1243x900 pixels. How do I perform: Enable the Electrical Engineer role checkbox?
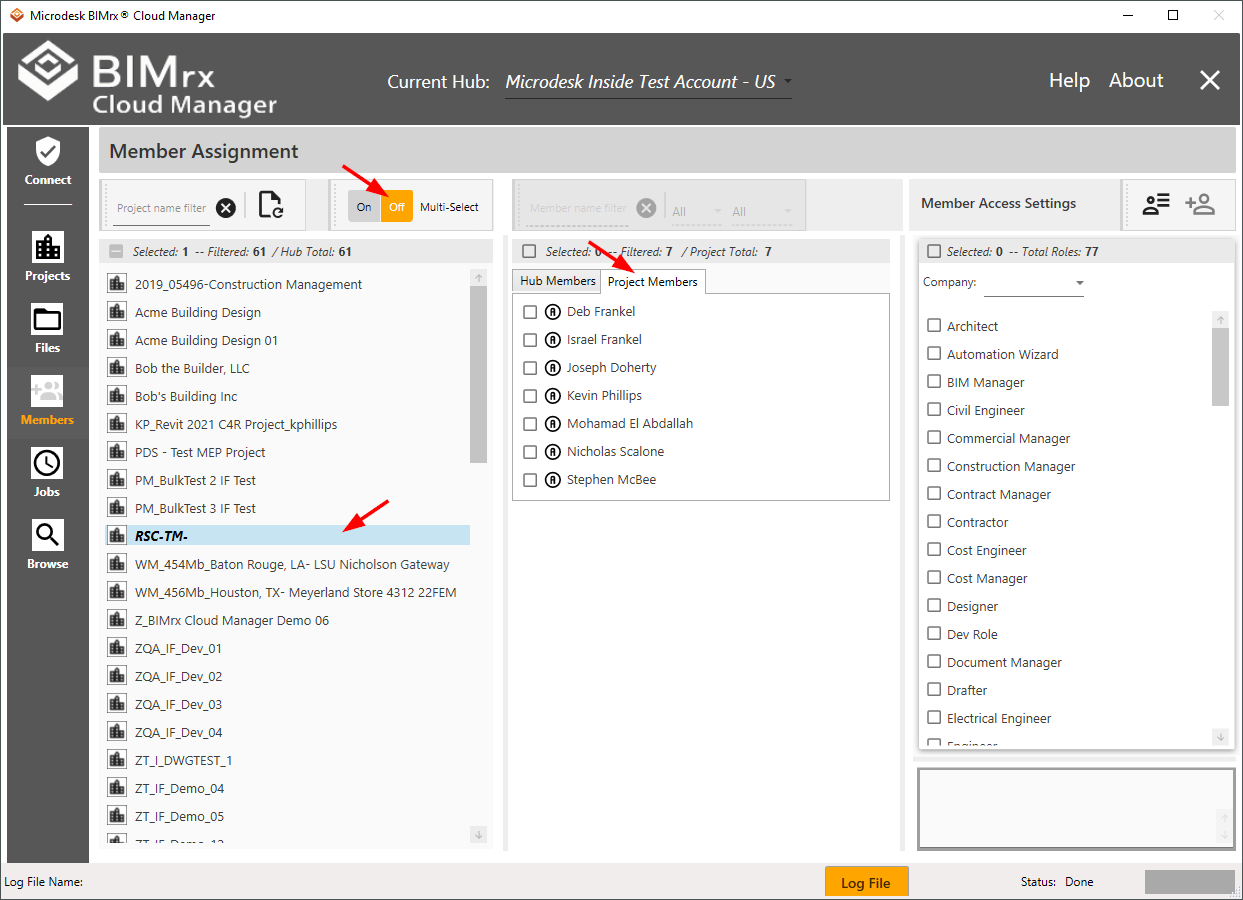[934, 718]
